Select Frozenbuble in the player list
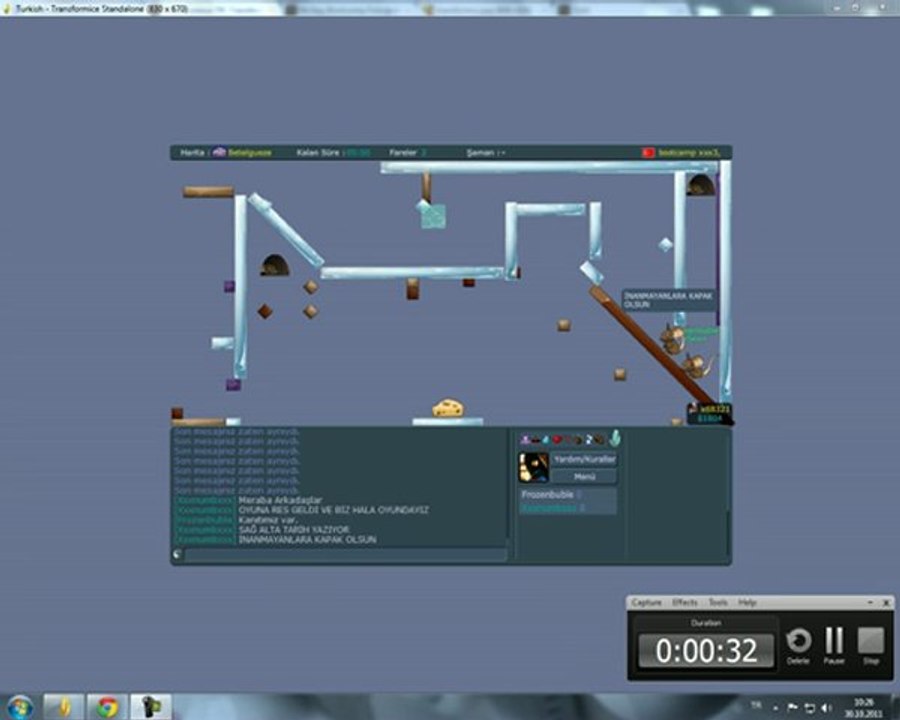This screenshot has height=720, width=900. (x=547, y=494)
